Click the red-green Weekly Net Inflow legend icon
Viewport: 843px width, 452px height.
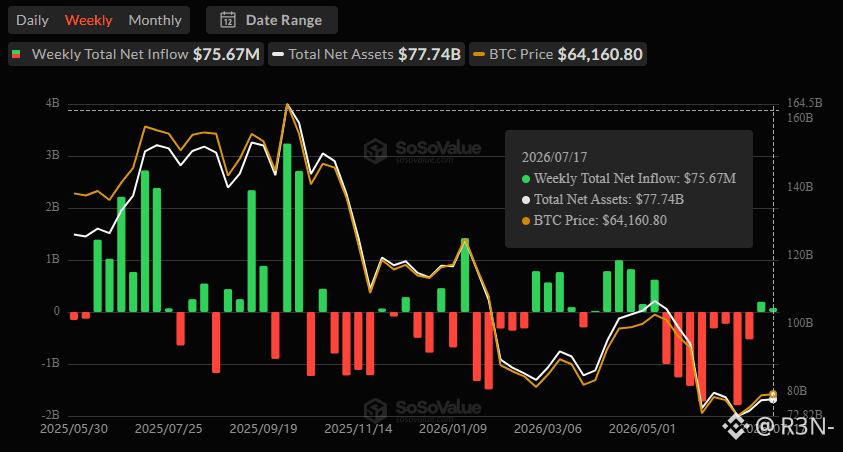coord(17,54)
